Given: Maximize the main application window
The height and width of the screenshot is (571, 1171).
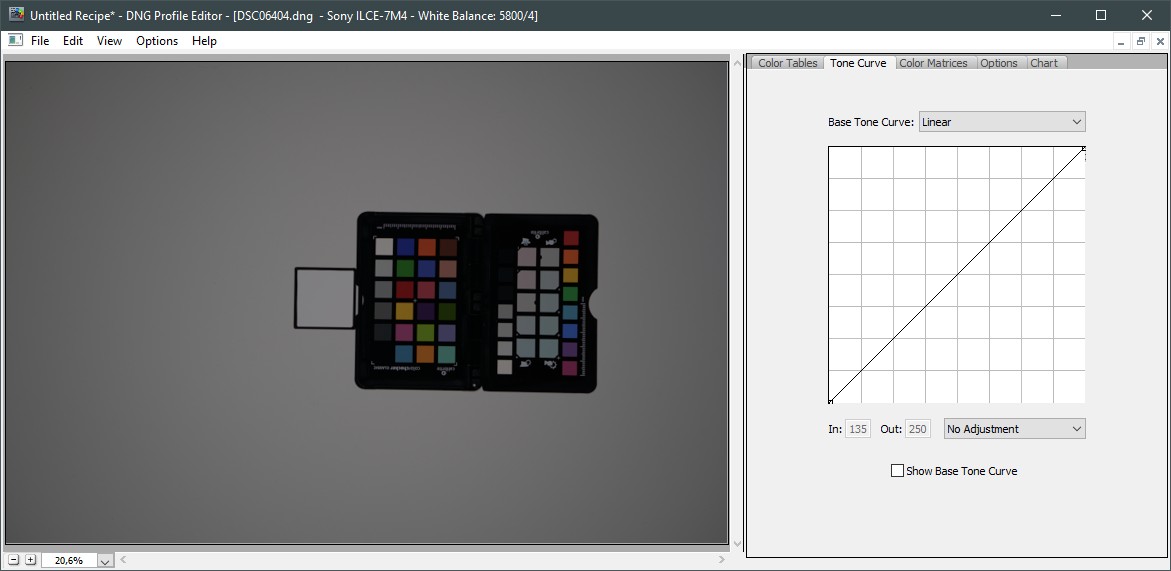Looking at the screenshot, I should click(x=1101, y=15).
